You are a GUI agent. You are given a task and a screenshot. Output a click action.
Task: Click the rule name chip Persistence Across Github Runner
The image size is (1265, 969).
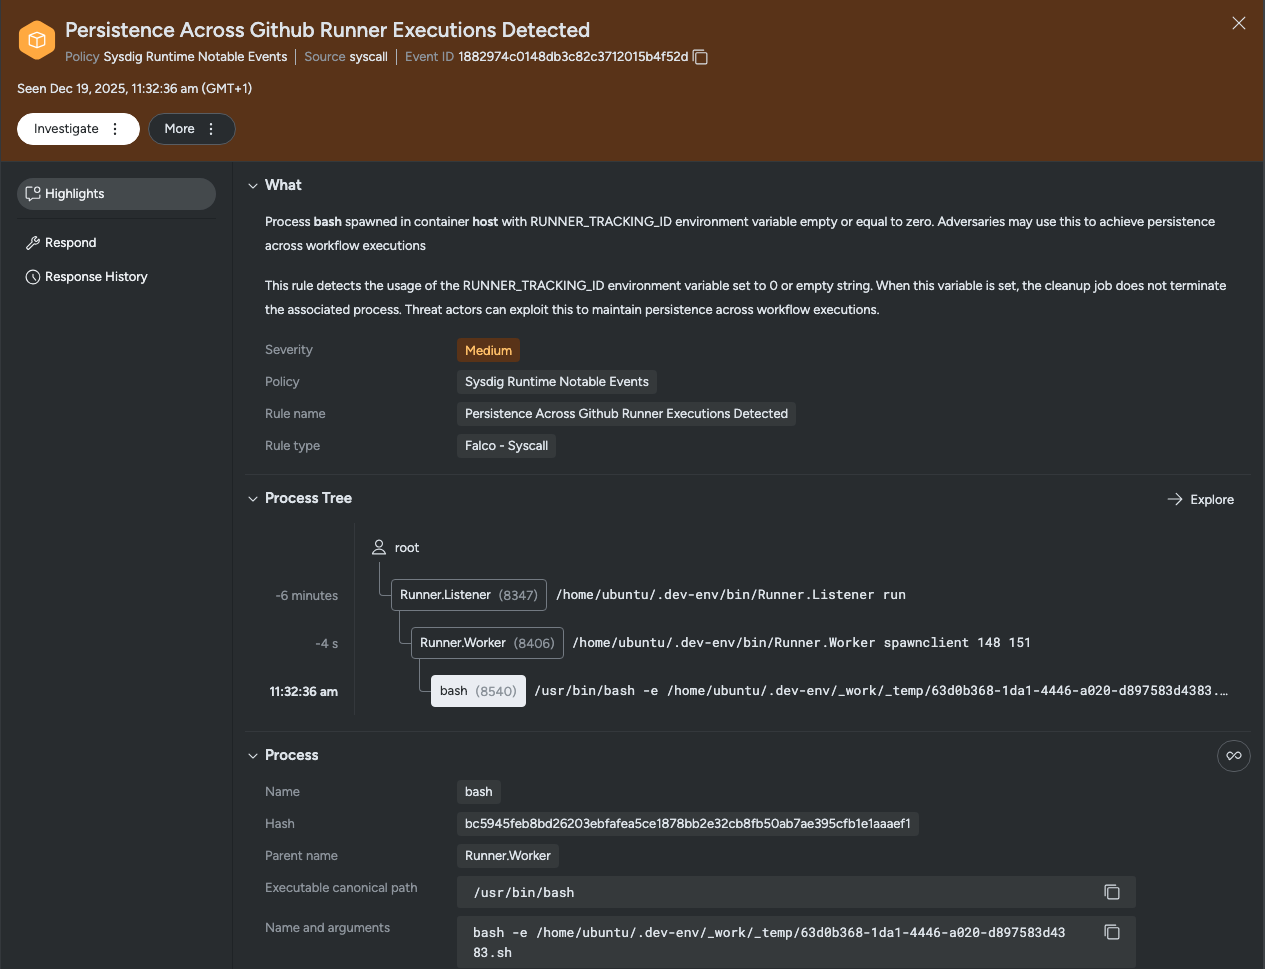pos(626,414)
